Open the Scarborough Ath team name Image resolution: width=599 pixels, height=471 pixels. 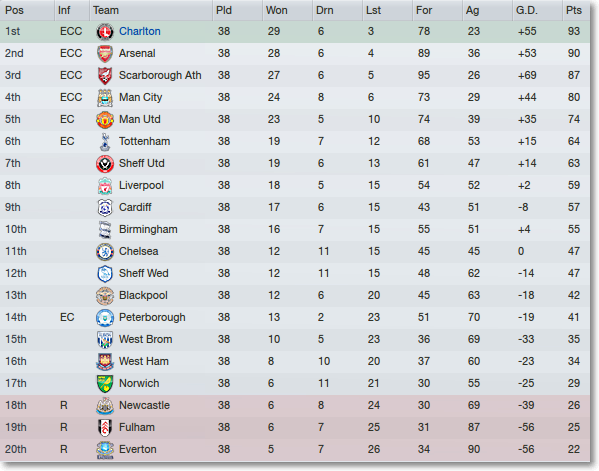pyautogui.click(x=160, y=75)
